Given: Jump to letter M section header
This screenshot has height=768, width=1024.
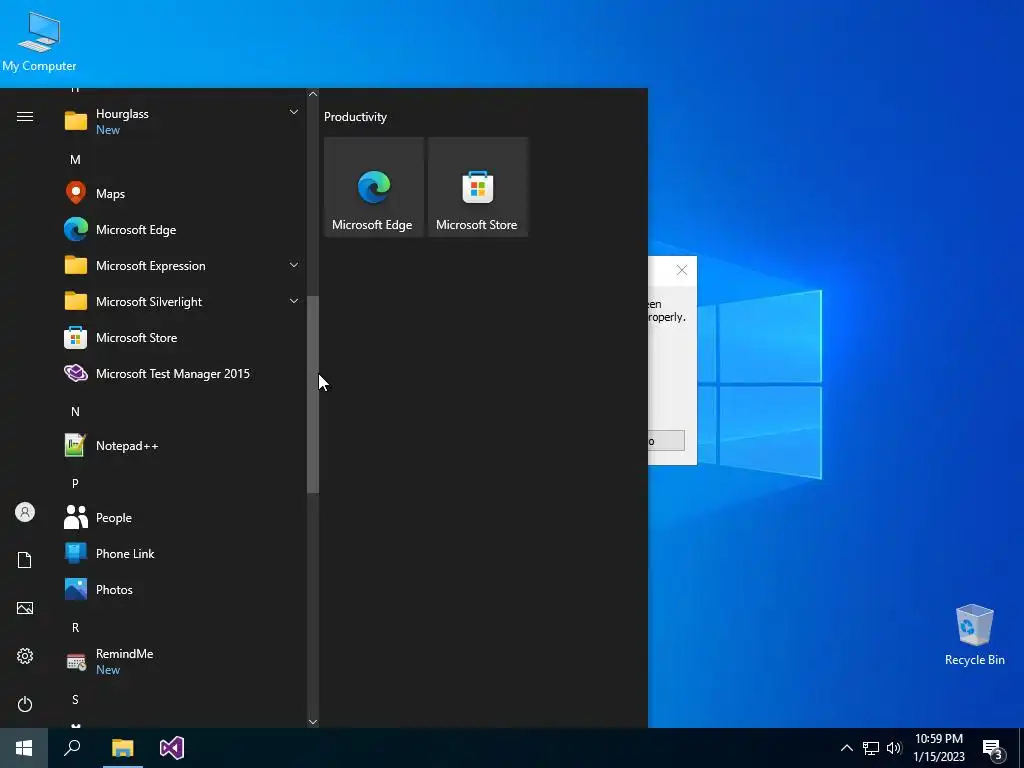Looking at the screenshot, I should [x=75, y=159].
